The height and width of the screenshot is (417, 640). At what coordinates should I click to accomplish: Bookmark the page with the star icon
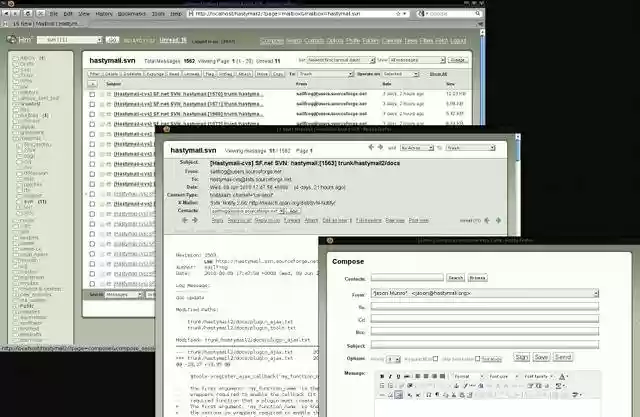click(398, 13)
